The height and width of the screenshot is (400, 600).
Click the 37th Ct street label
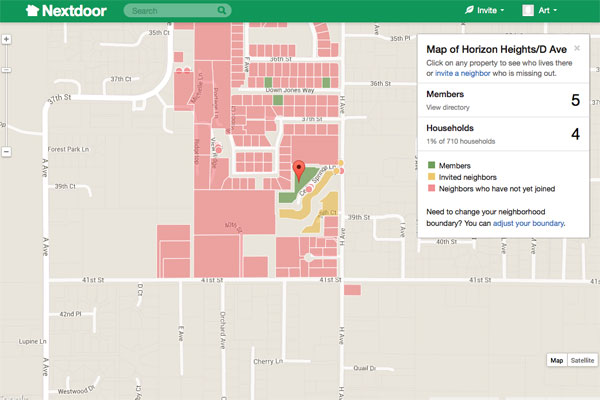(121, 79)
